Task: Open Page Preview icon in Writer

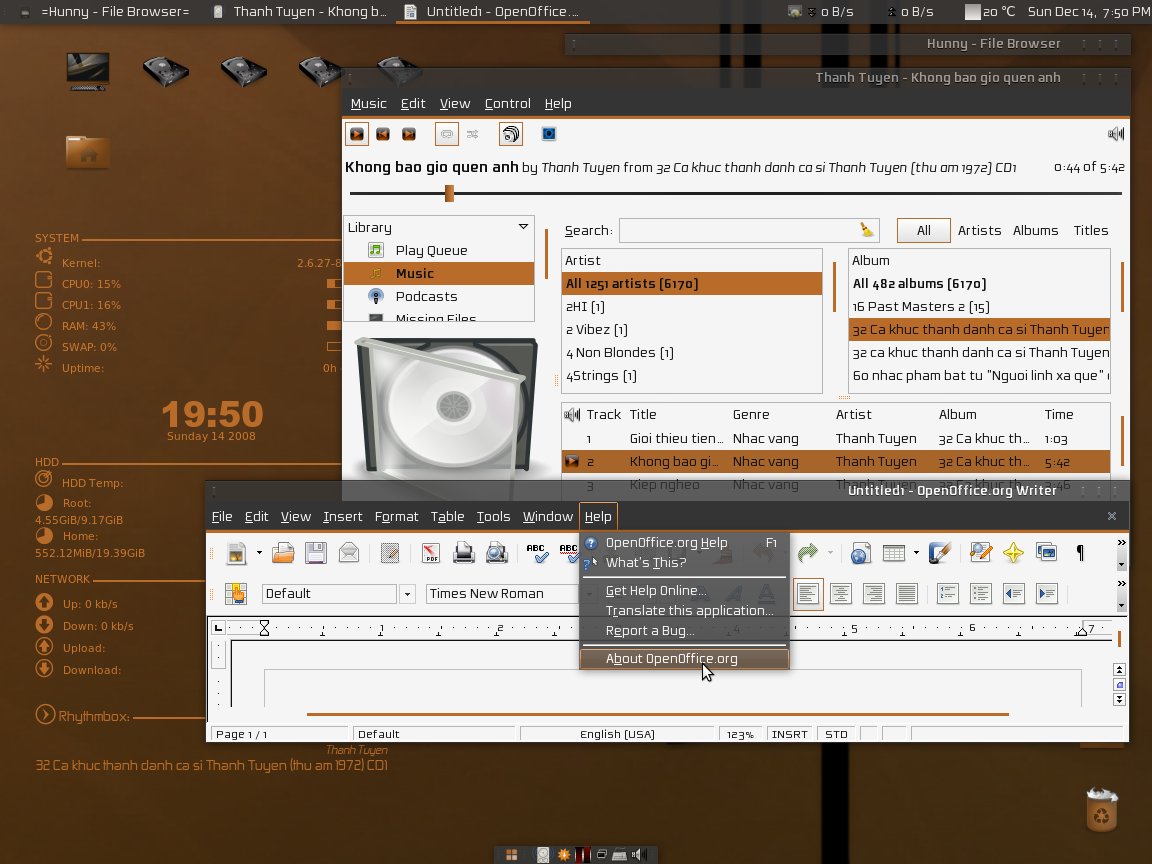Action: tap(497, 552)
